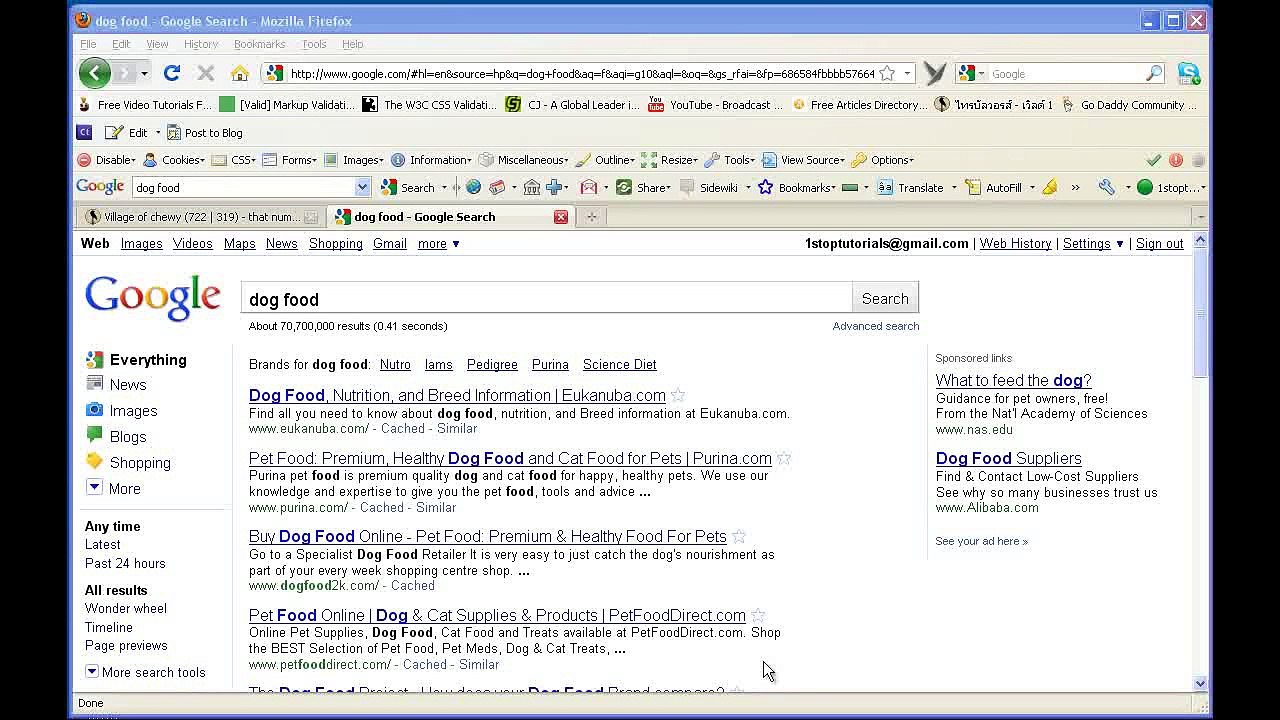Click the Google Search button

point(885,298)
